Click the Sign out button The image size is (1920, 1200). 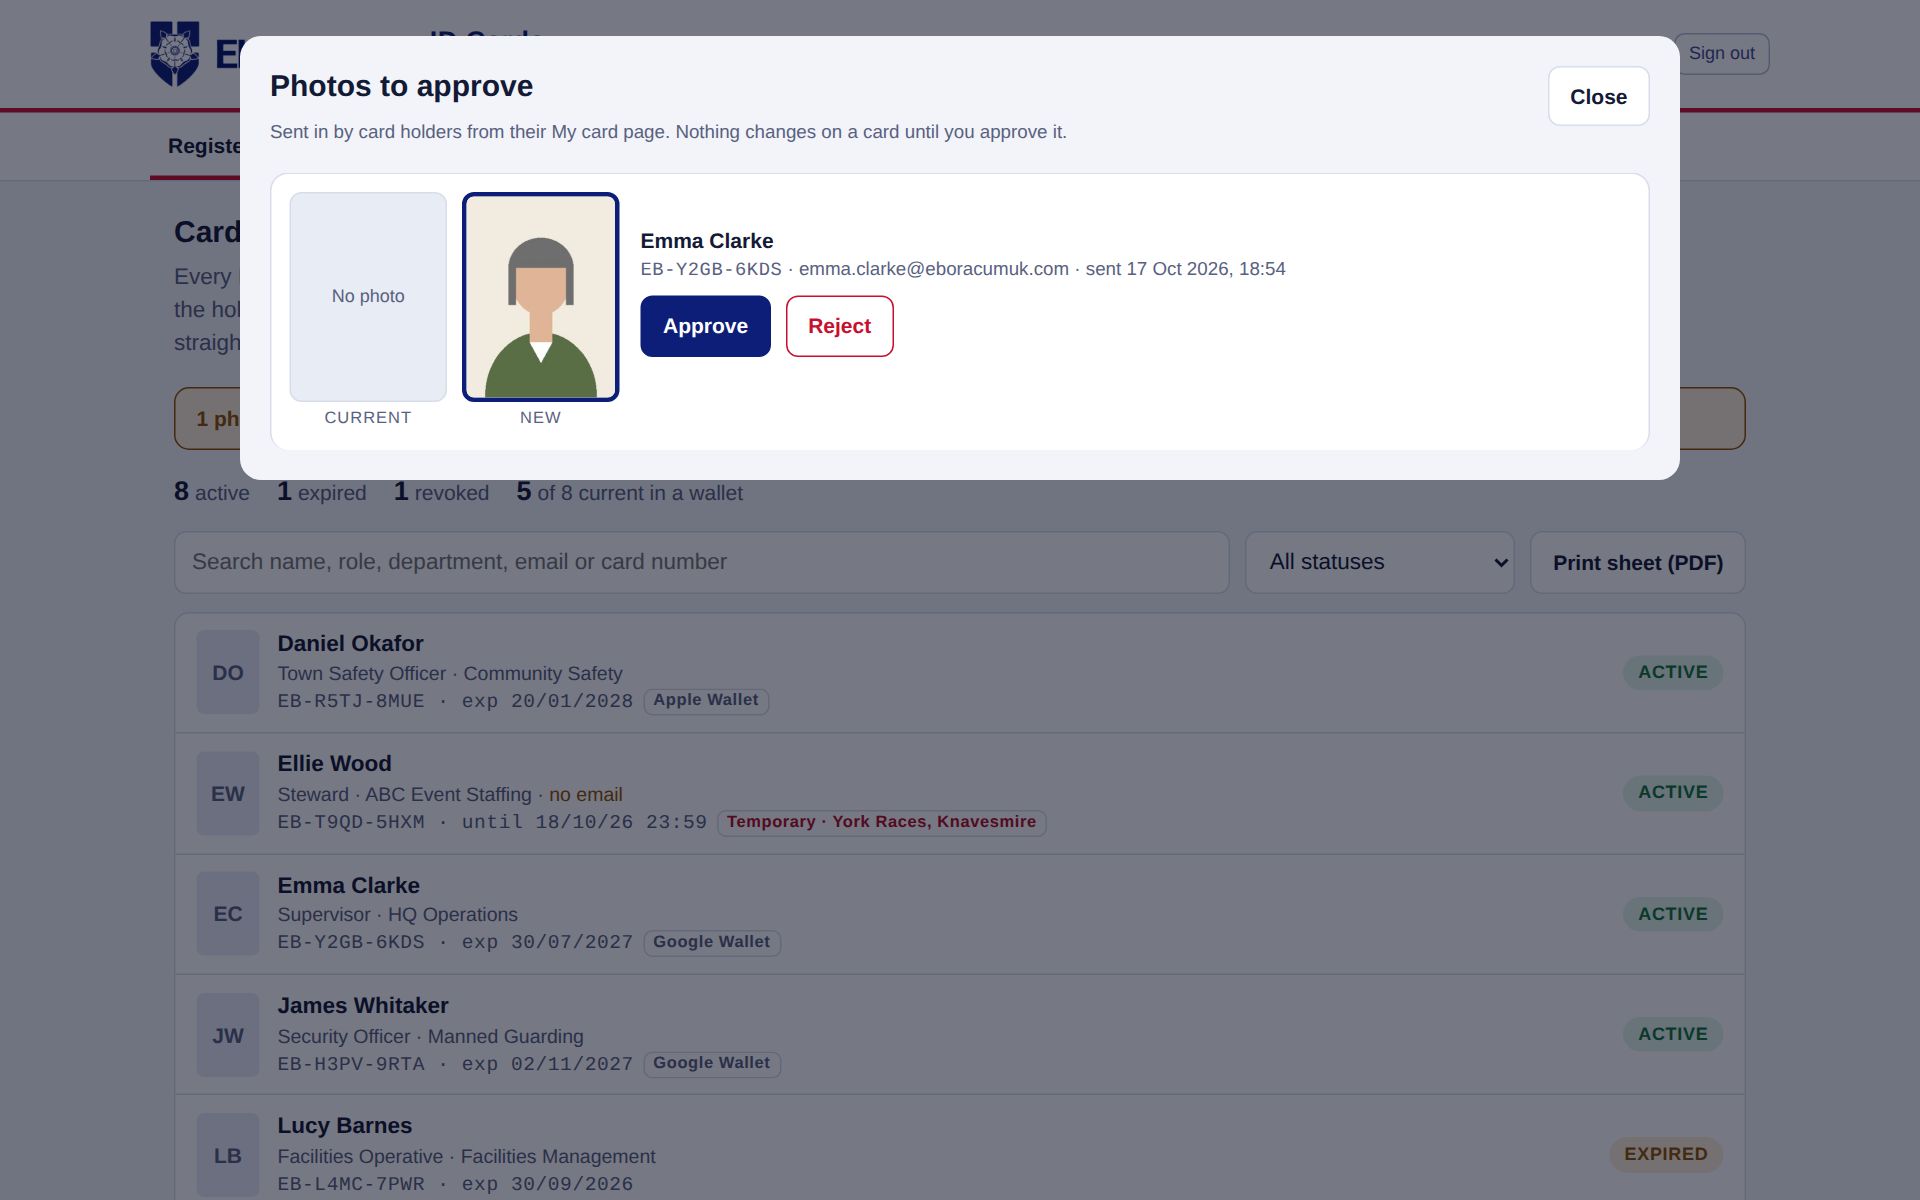pyautogui.click(x=1721, y=53)
